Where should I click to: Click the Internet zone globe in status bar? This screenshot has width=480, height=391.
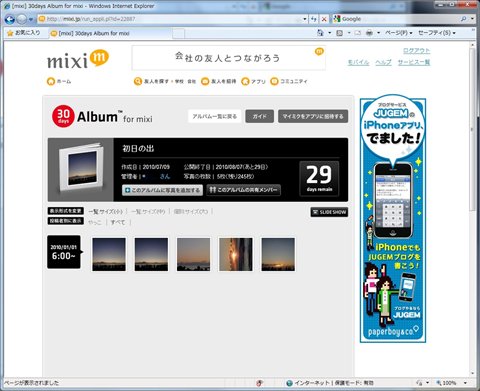point(289,383)
